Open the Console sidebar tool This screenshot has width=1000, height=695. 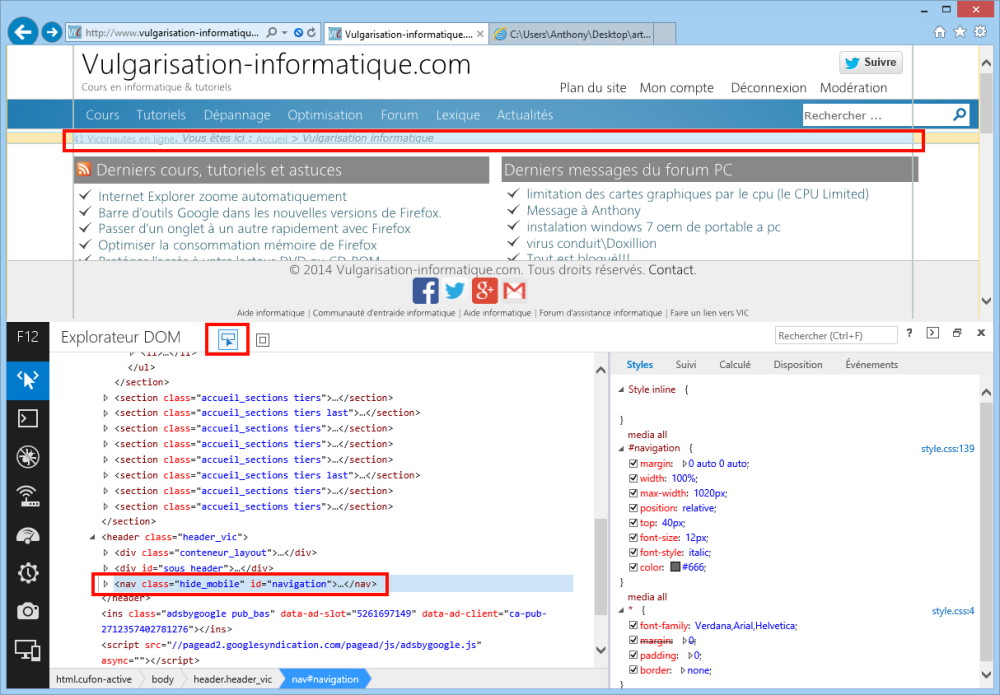28,418
